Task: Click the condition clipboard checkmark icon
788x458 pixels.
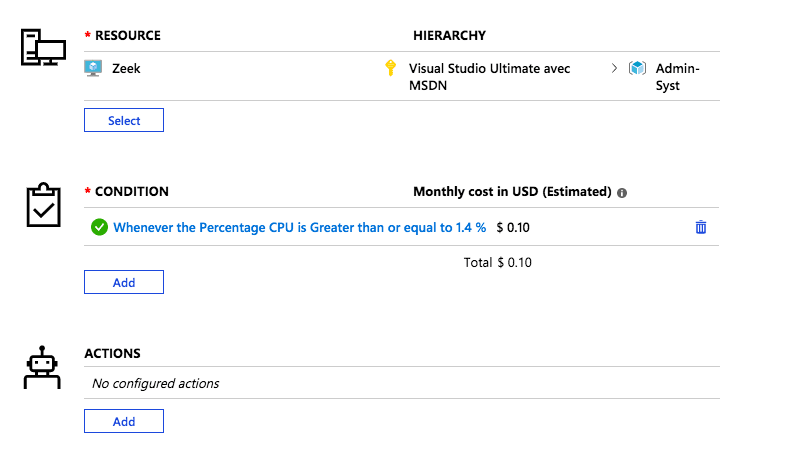Action: click(42, 205)
